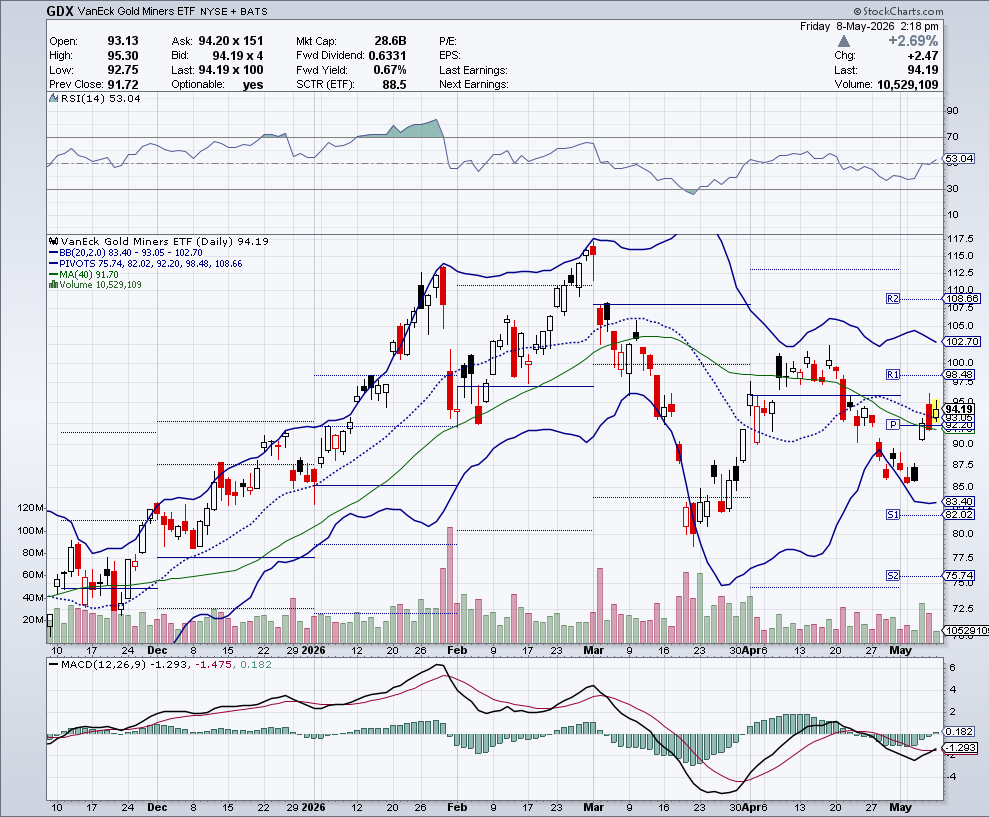Select the R1 pivot marker box
Image resolution: width=989 pixels, height=817 pixels.
click(892, 375)
